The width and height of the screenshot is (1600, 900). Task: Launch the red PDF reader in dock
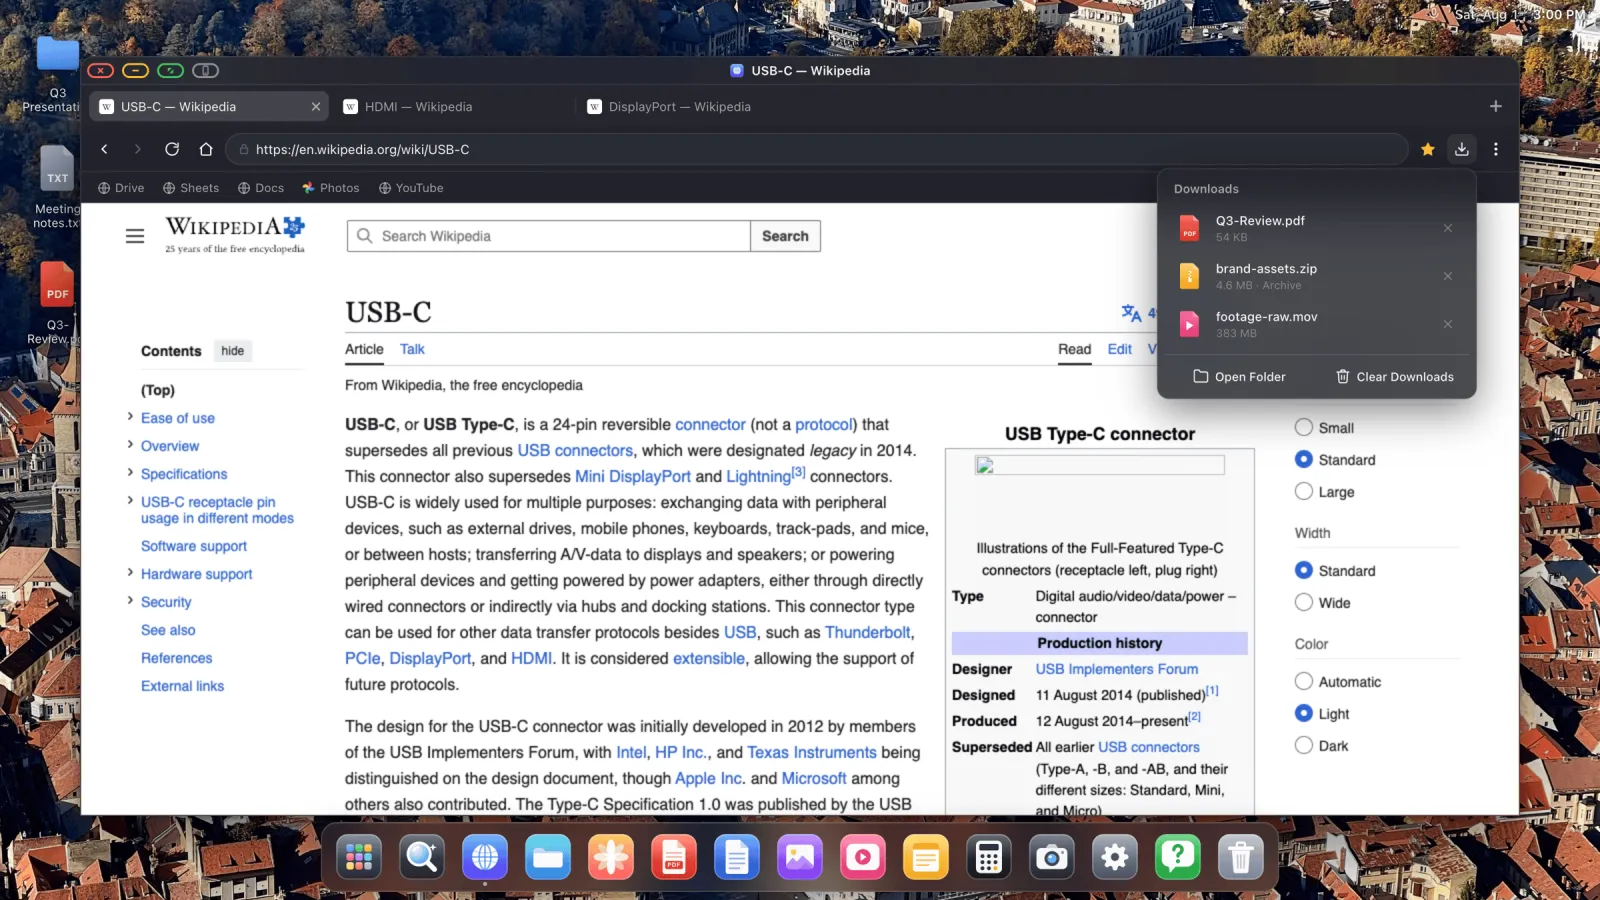674,857
